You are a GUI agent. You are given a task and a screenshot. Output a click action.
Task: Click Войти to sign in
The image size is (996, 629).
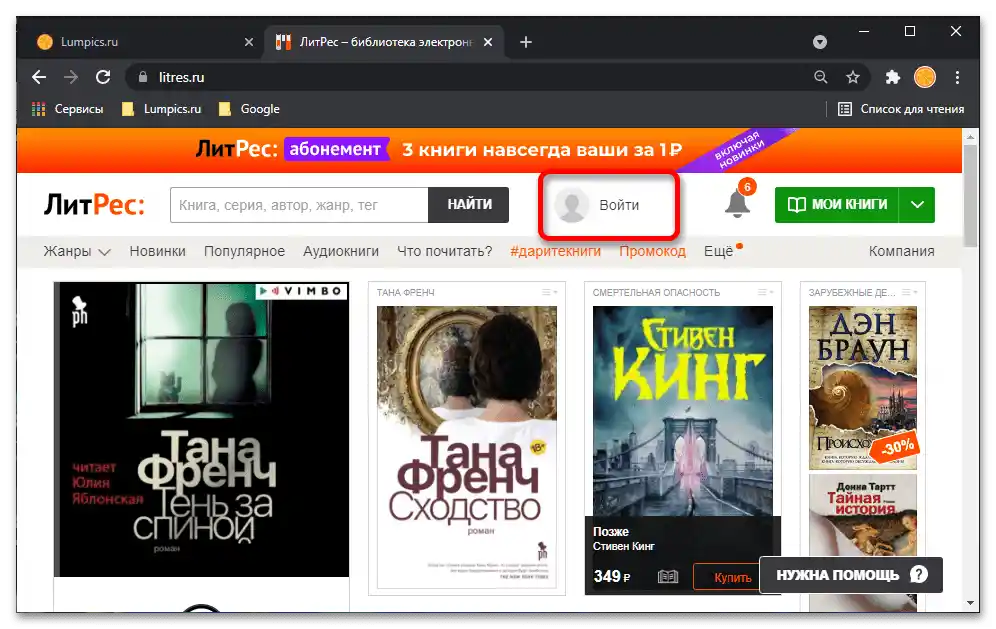point(619,205)
